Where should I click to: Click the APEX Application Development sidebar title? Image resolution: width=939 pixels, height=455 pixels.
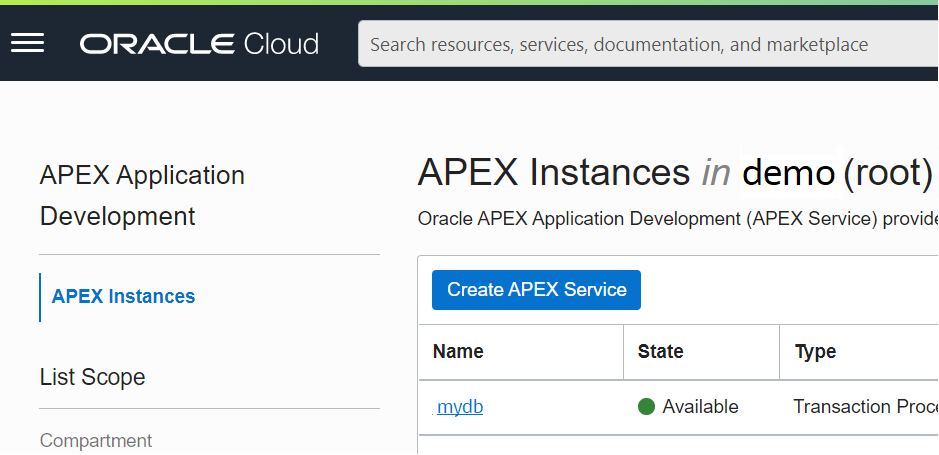click(x=142, y=195)
